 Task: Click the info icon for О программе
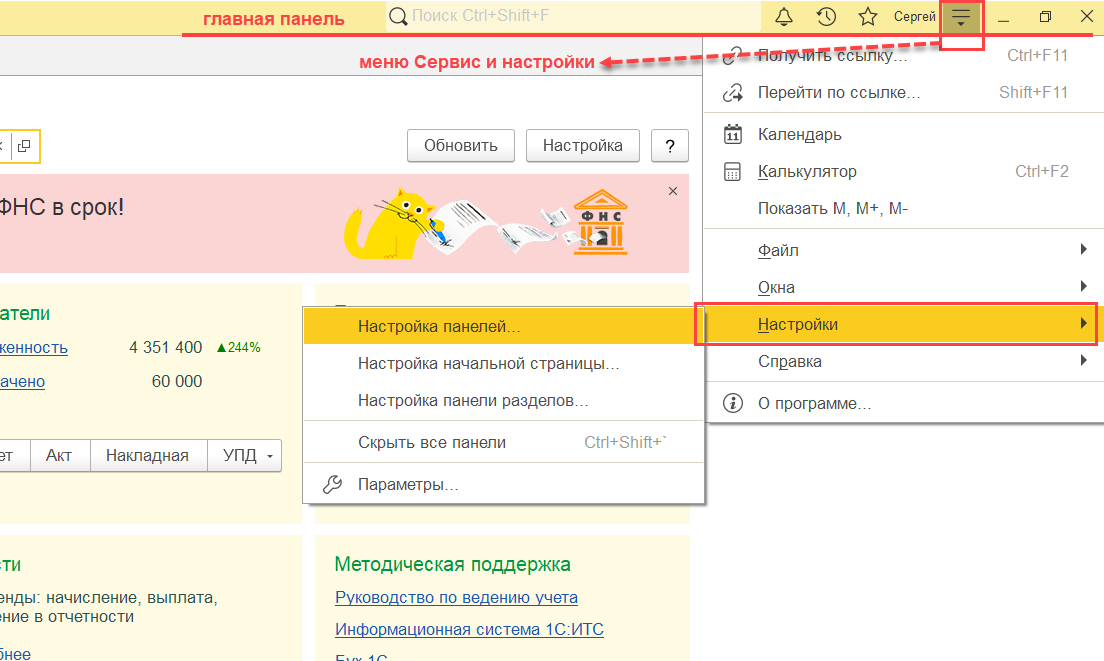click(x=733, y=403)
